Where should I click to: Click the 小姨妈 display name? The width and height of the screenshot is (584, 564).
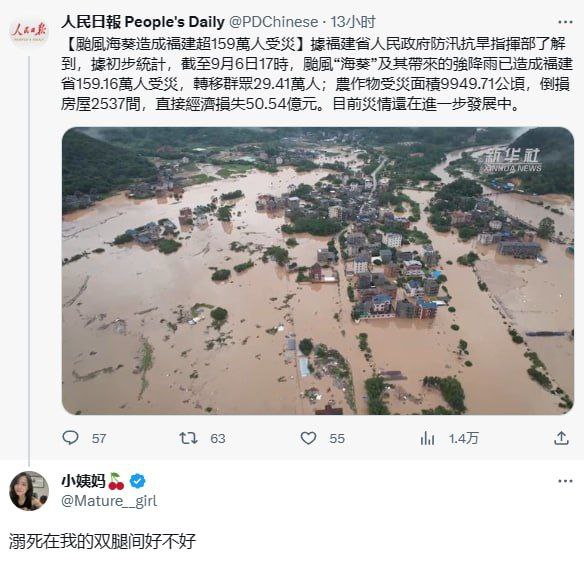coord(83,481)
